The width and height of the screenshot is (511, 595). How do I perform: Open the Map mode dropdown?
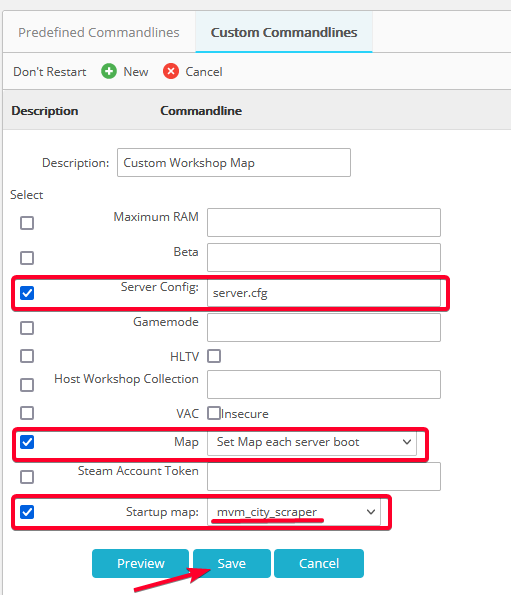coord(312,442)
